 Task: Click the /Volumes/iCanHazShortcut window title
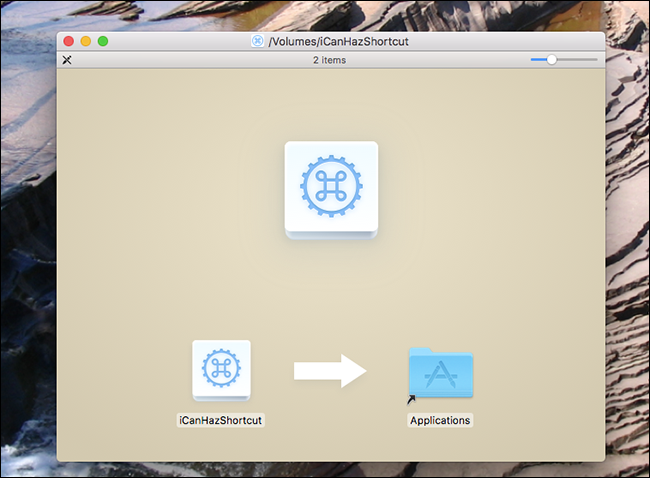[338, 41]
